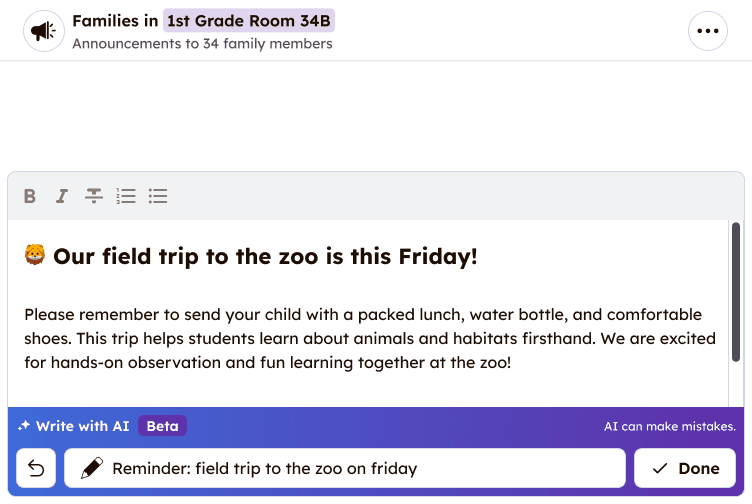Click the lion emoji in the heading
This screenshot has height=504, width=752.
click(35, 256)
